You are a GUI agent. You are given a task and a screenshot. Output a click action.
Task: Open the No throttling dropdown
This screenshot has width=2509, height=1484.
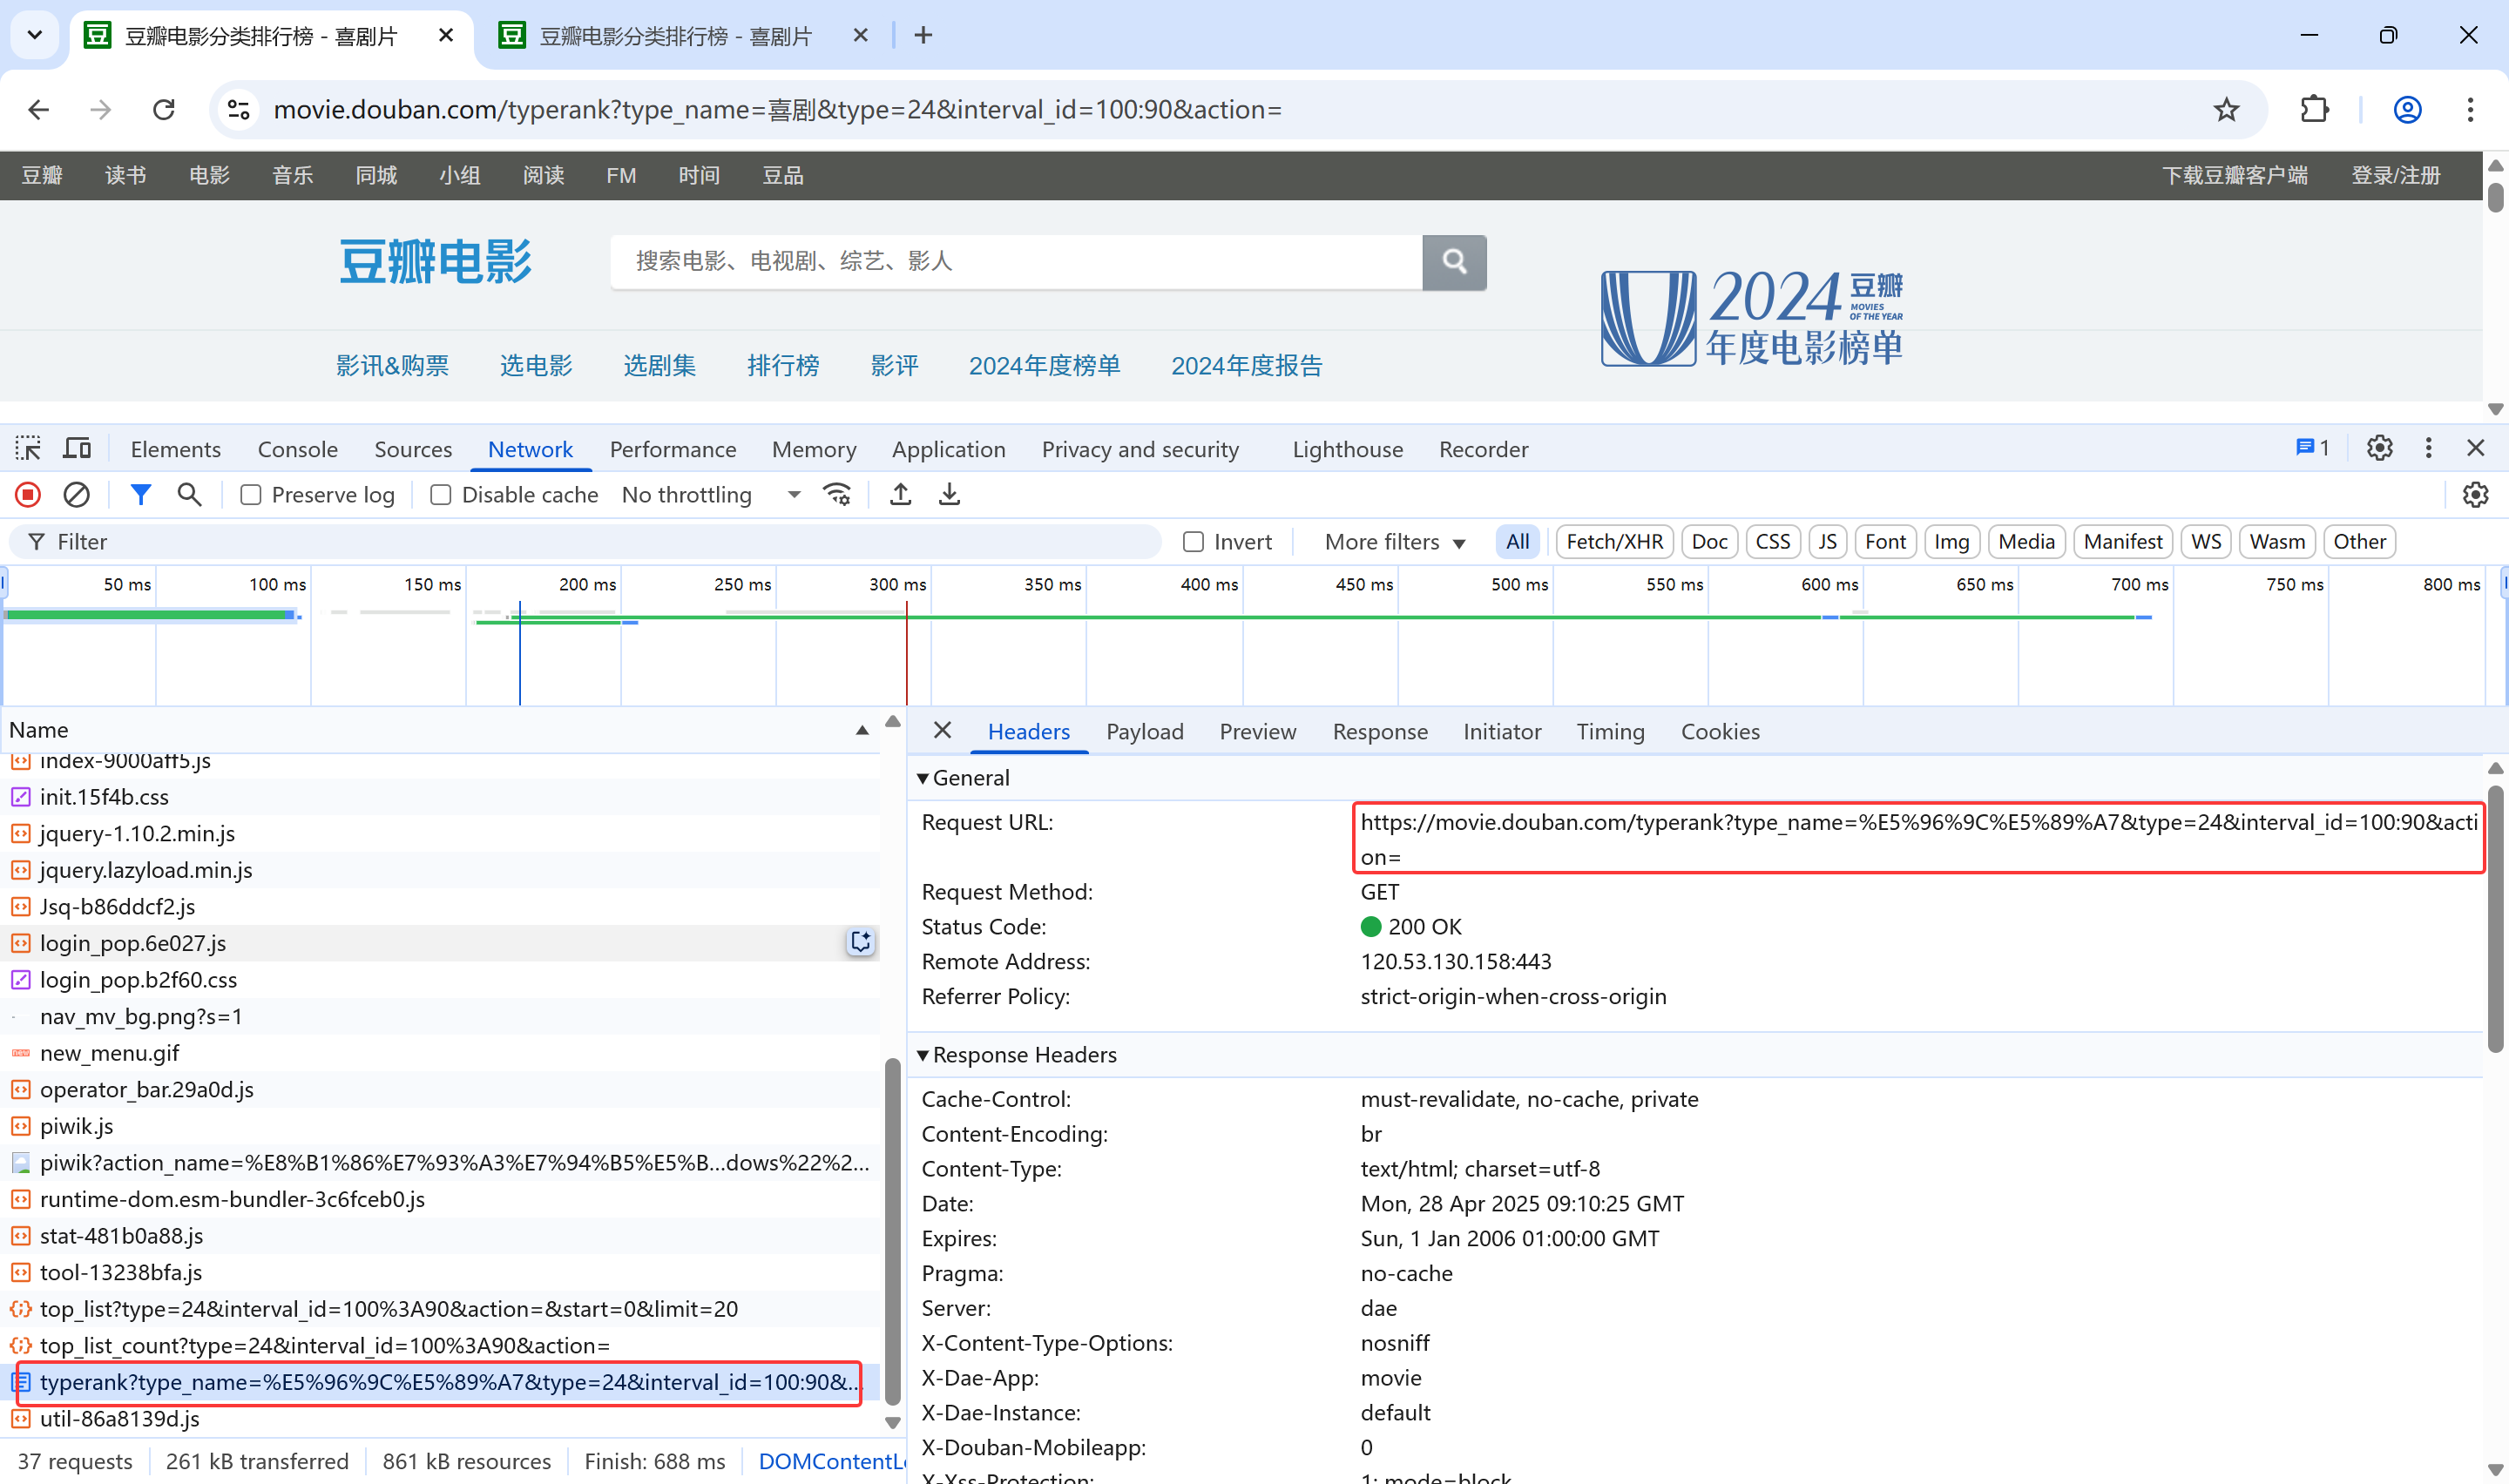click(x=711, y=495)
